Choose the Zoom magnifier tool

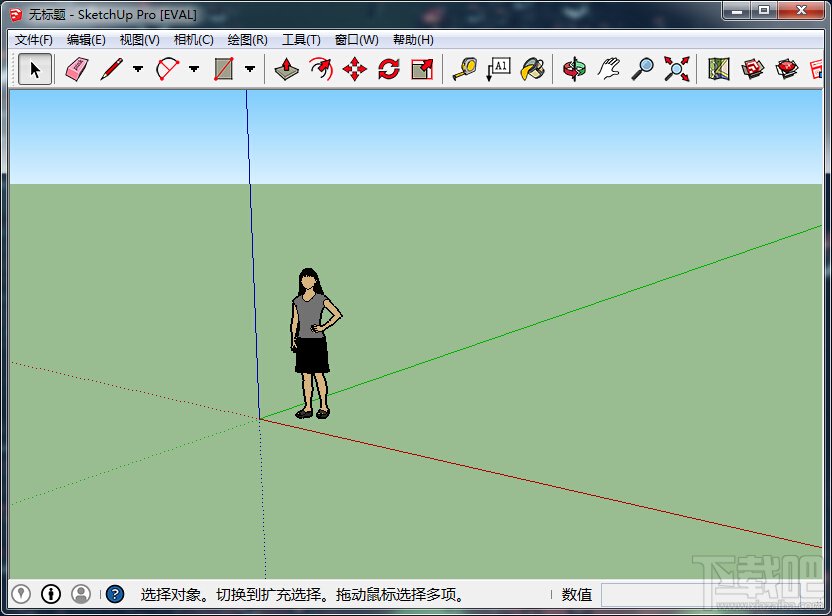pos(643,69)
